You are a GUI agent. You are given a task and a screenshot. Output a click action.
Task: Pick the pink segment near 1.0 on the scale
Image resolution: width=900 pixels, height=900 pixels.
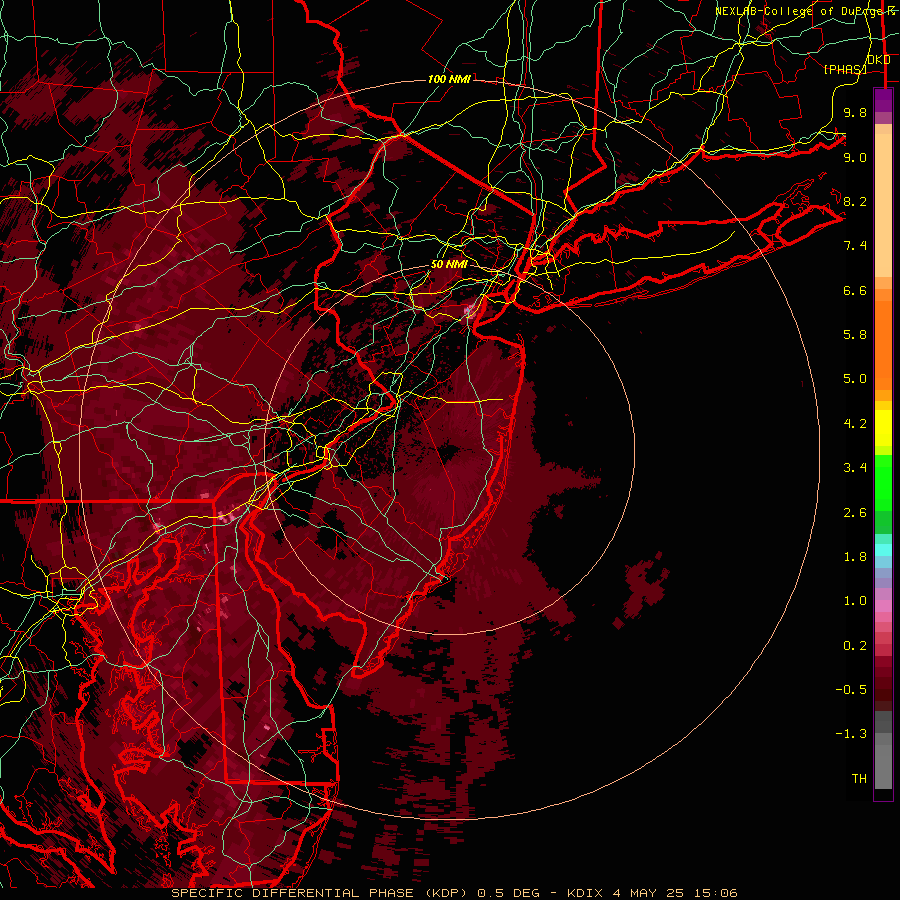tap(883, 606)
